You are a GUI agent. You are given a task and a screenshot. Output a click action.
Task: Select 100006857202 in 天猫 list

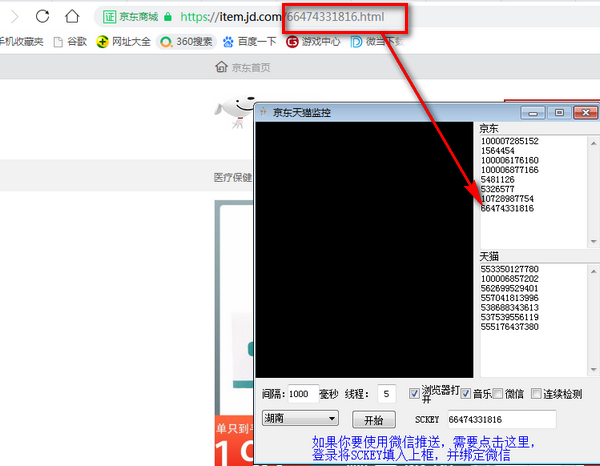pos(510,279)
